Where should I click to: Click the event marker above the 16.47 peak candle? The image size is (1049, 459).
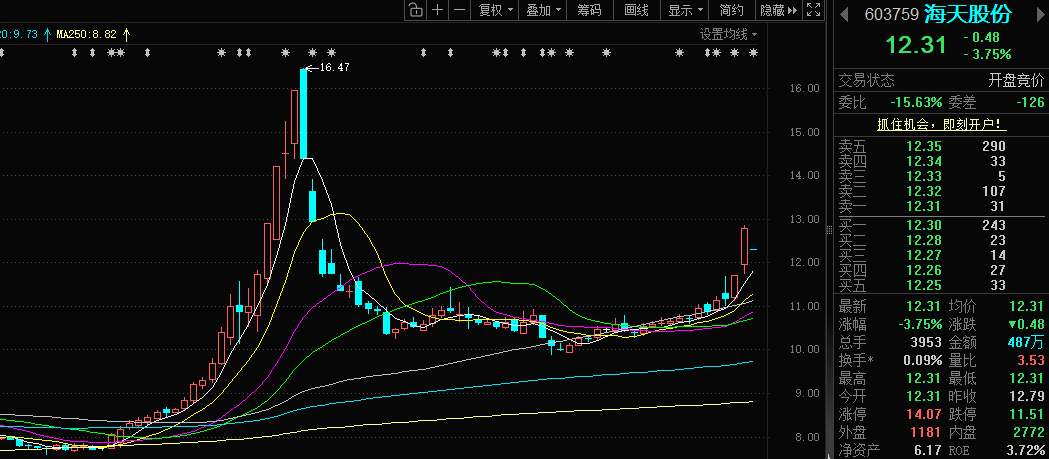click(x=312, y=52)
